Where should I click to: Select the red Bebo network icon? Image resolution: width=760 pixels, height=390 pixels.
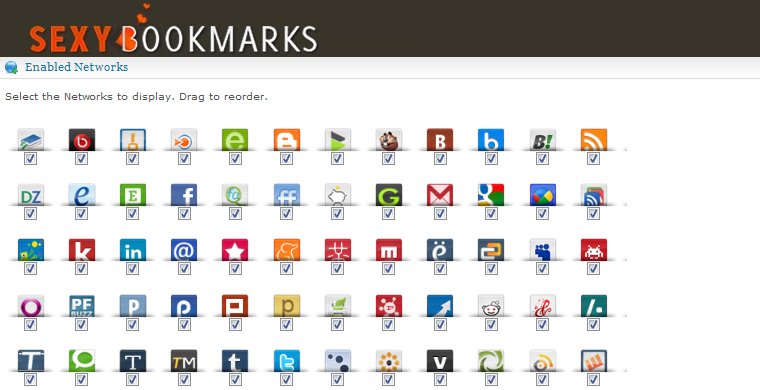(x=81, y=140)
